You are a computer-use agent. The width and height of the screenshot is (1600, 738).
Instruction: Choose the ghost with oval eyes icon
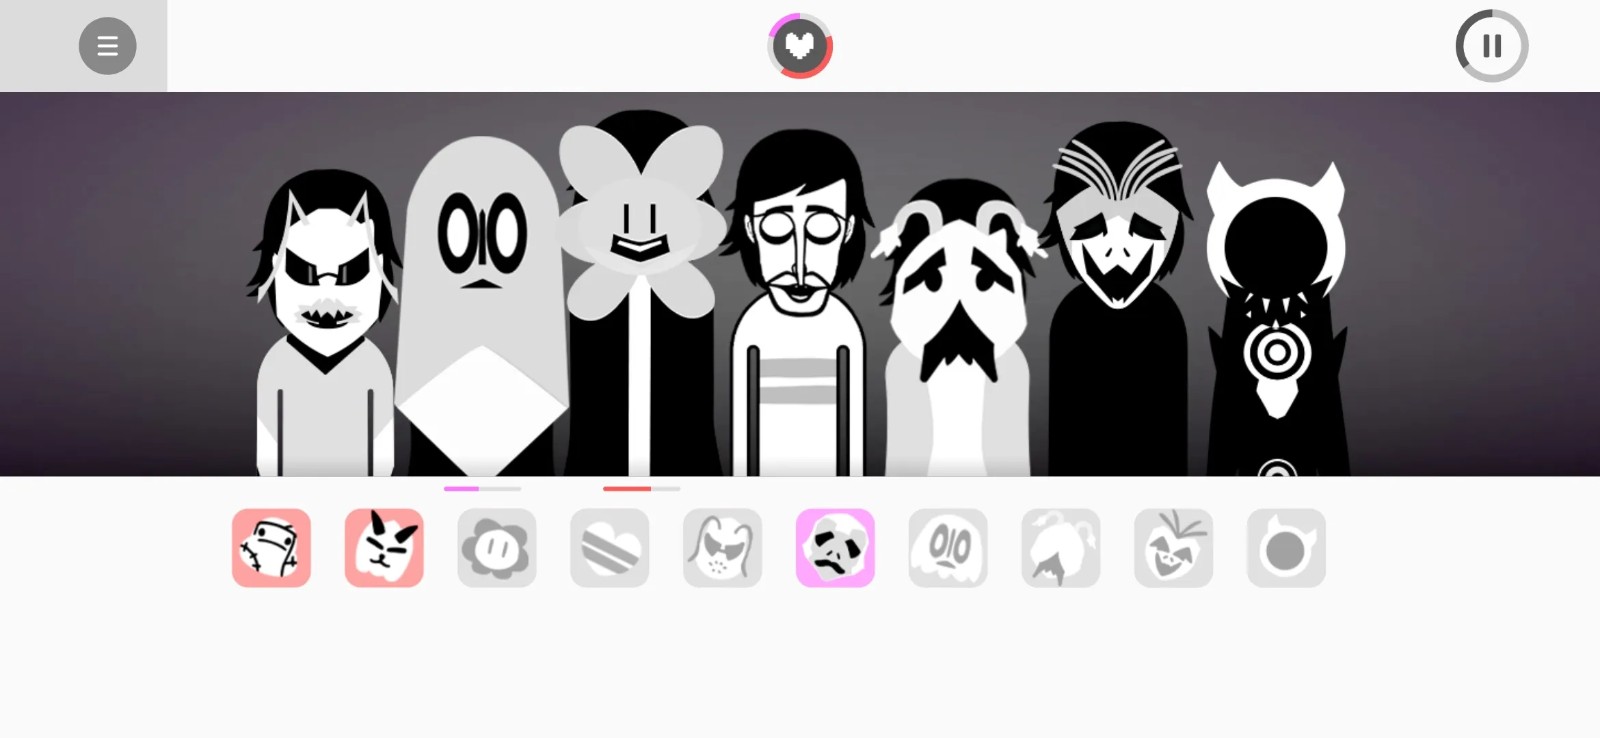click(x=948, y=548)
